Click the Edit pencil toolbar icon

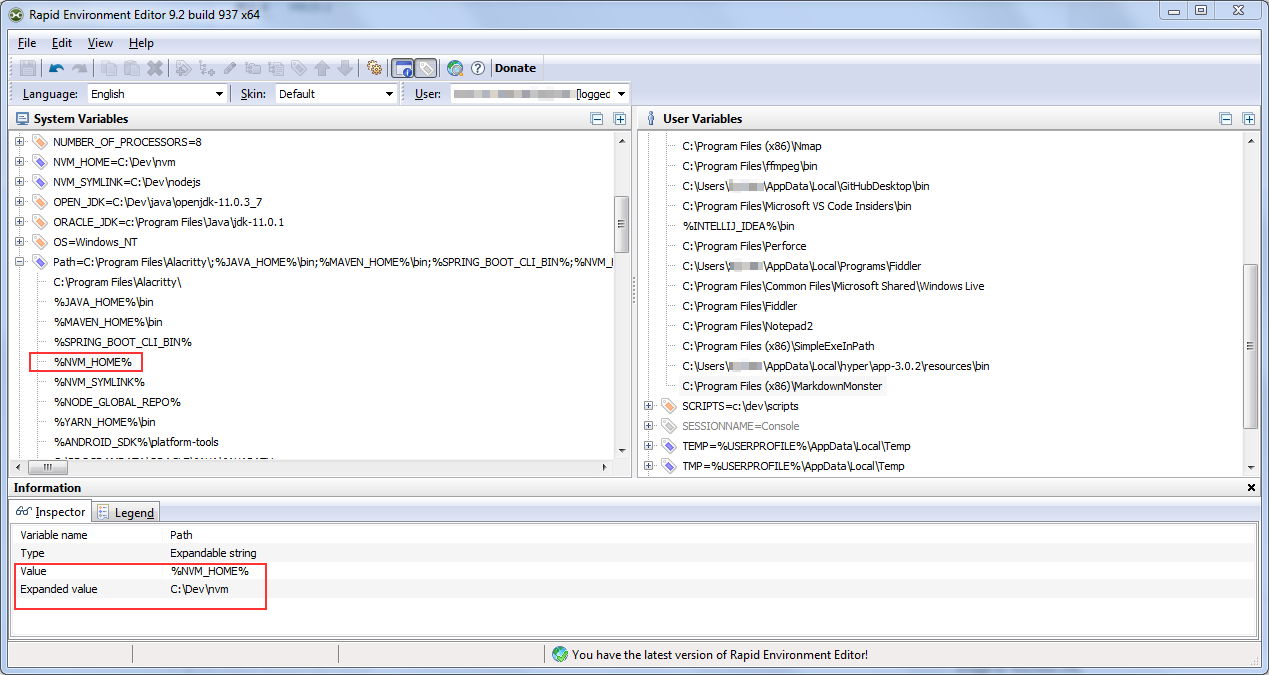tap(230, 68)
